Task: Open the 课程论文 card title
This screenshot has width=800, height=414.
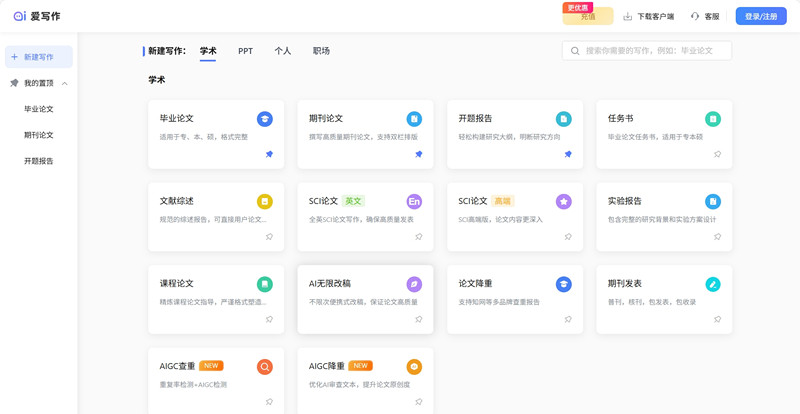Action: click(x=177, y=284)
